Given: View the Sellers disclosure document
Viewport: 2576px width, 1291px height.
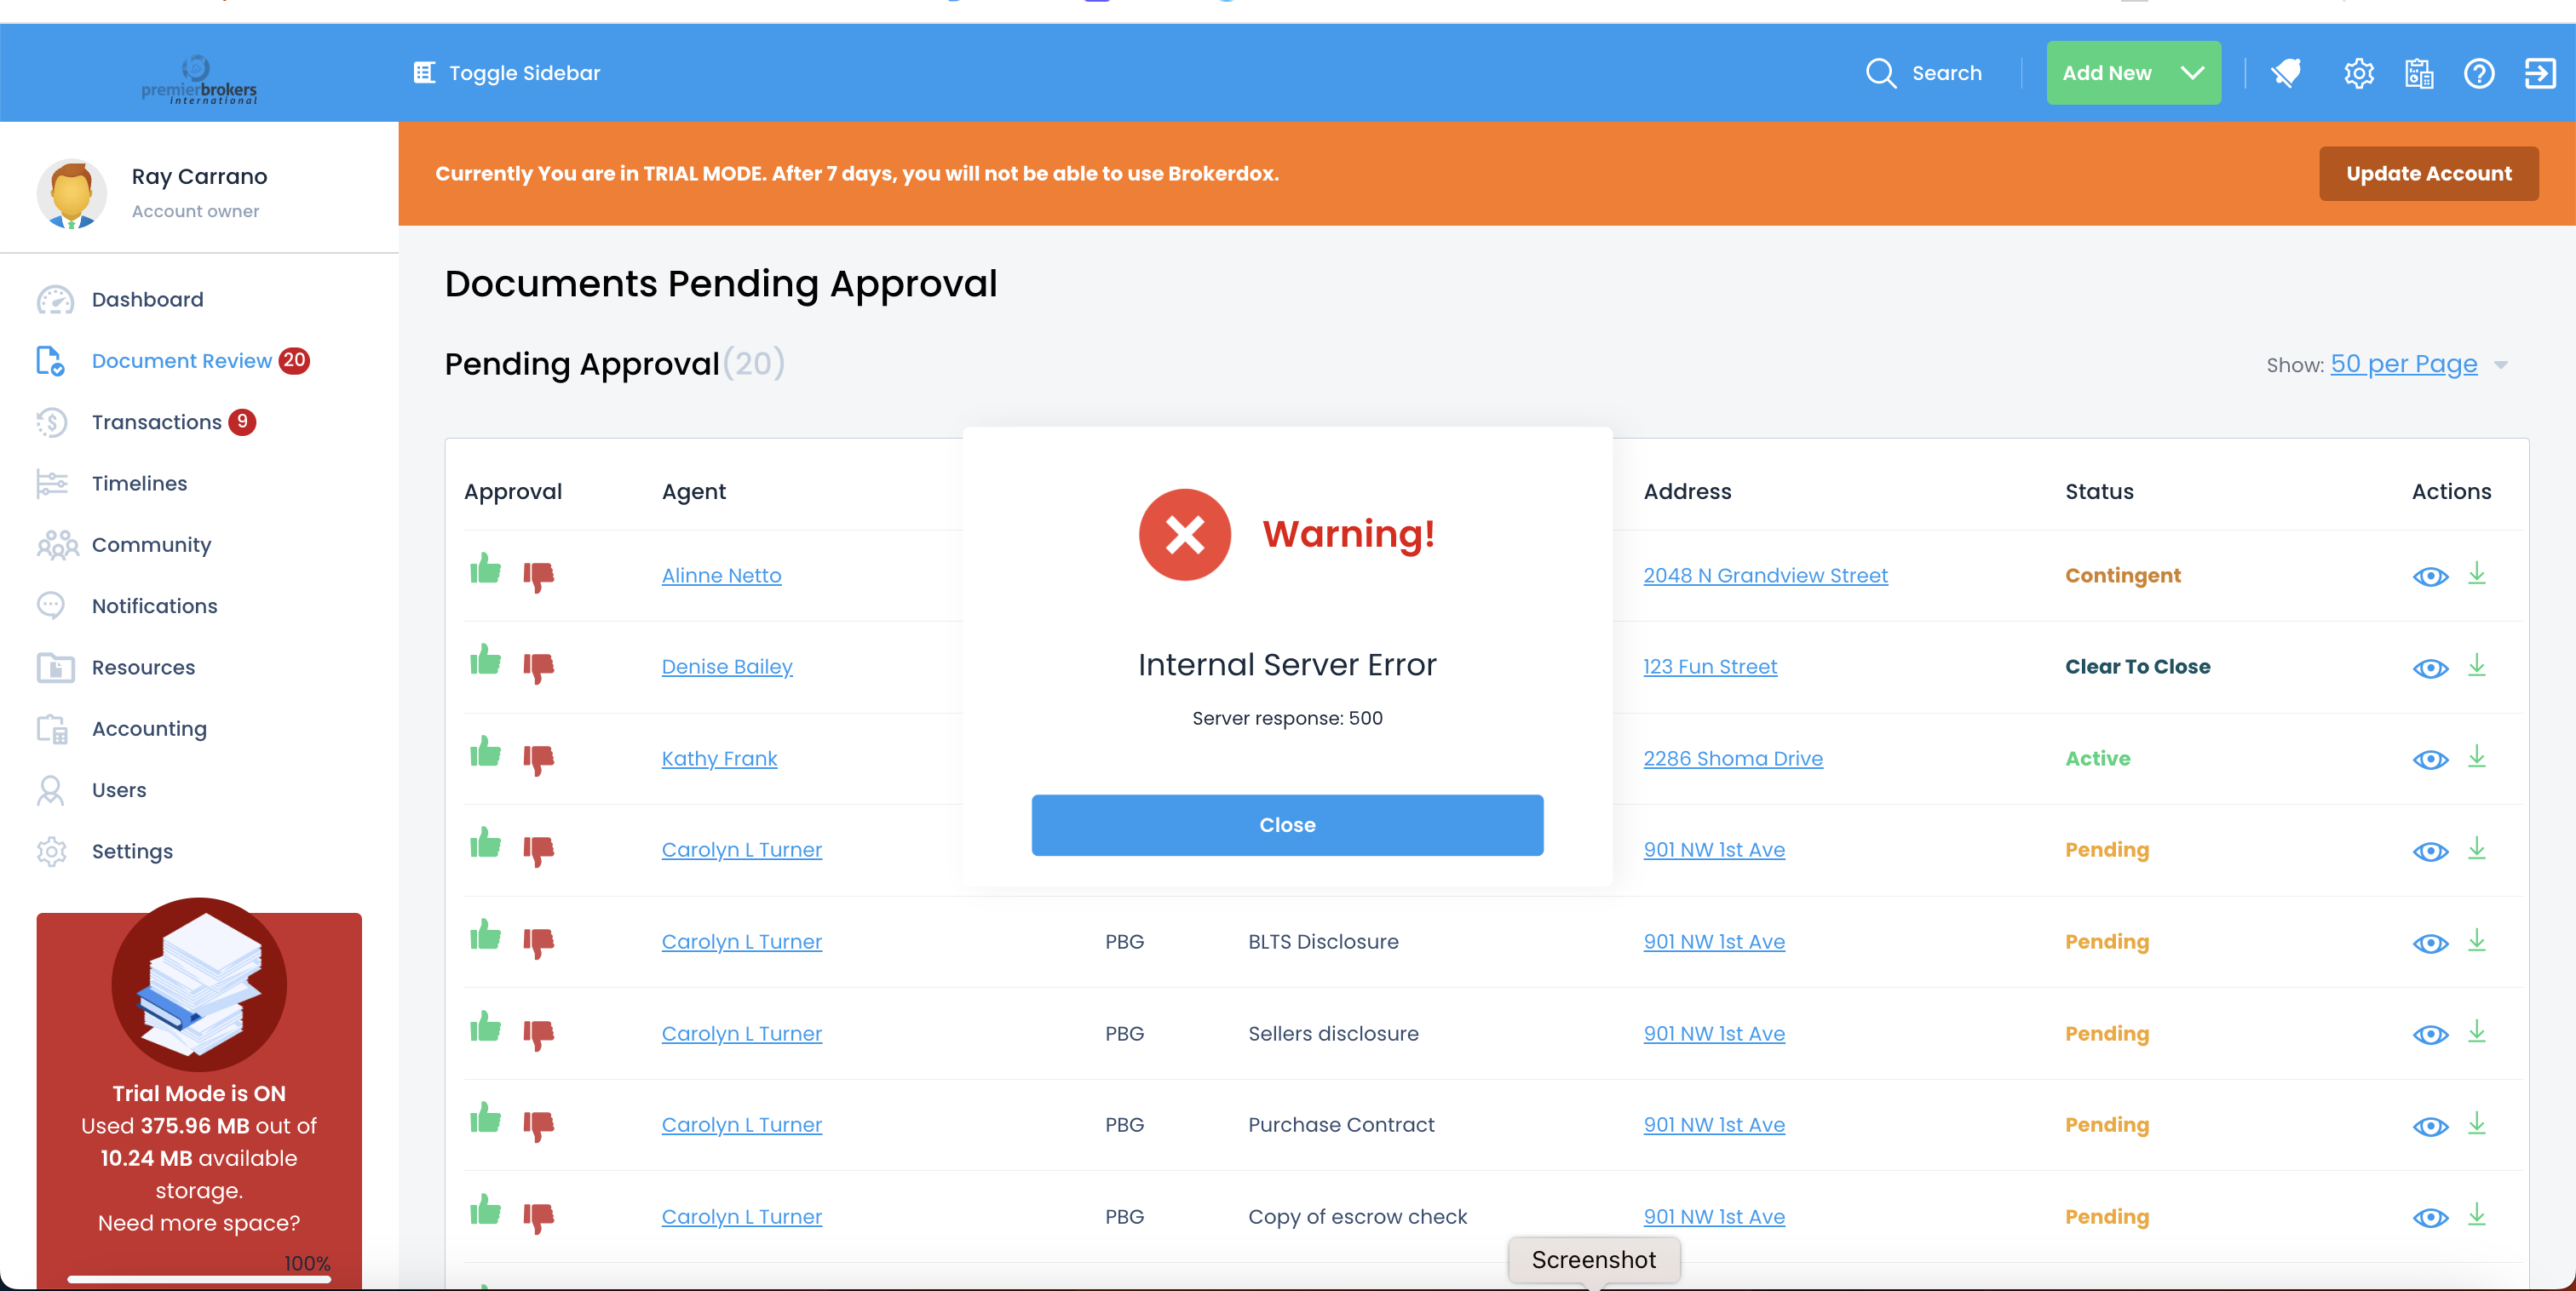Looking at the screenshot, I should [x=2430, y=1035].
